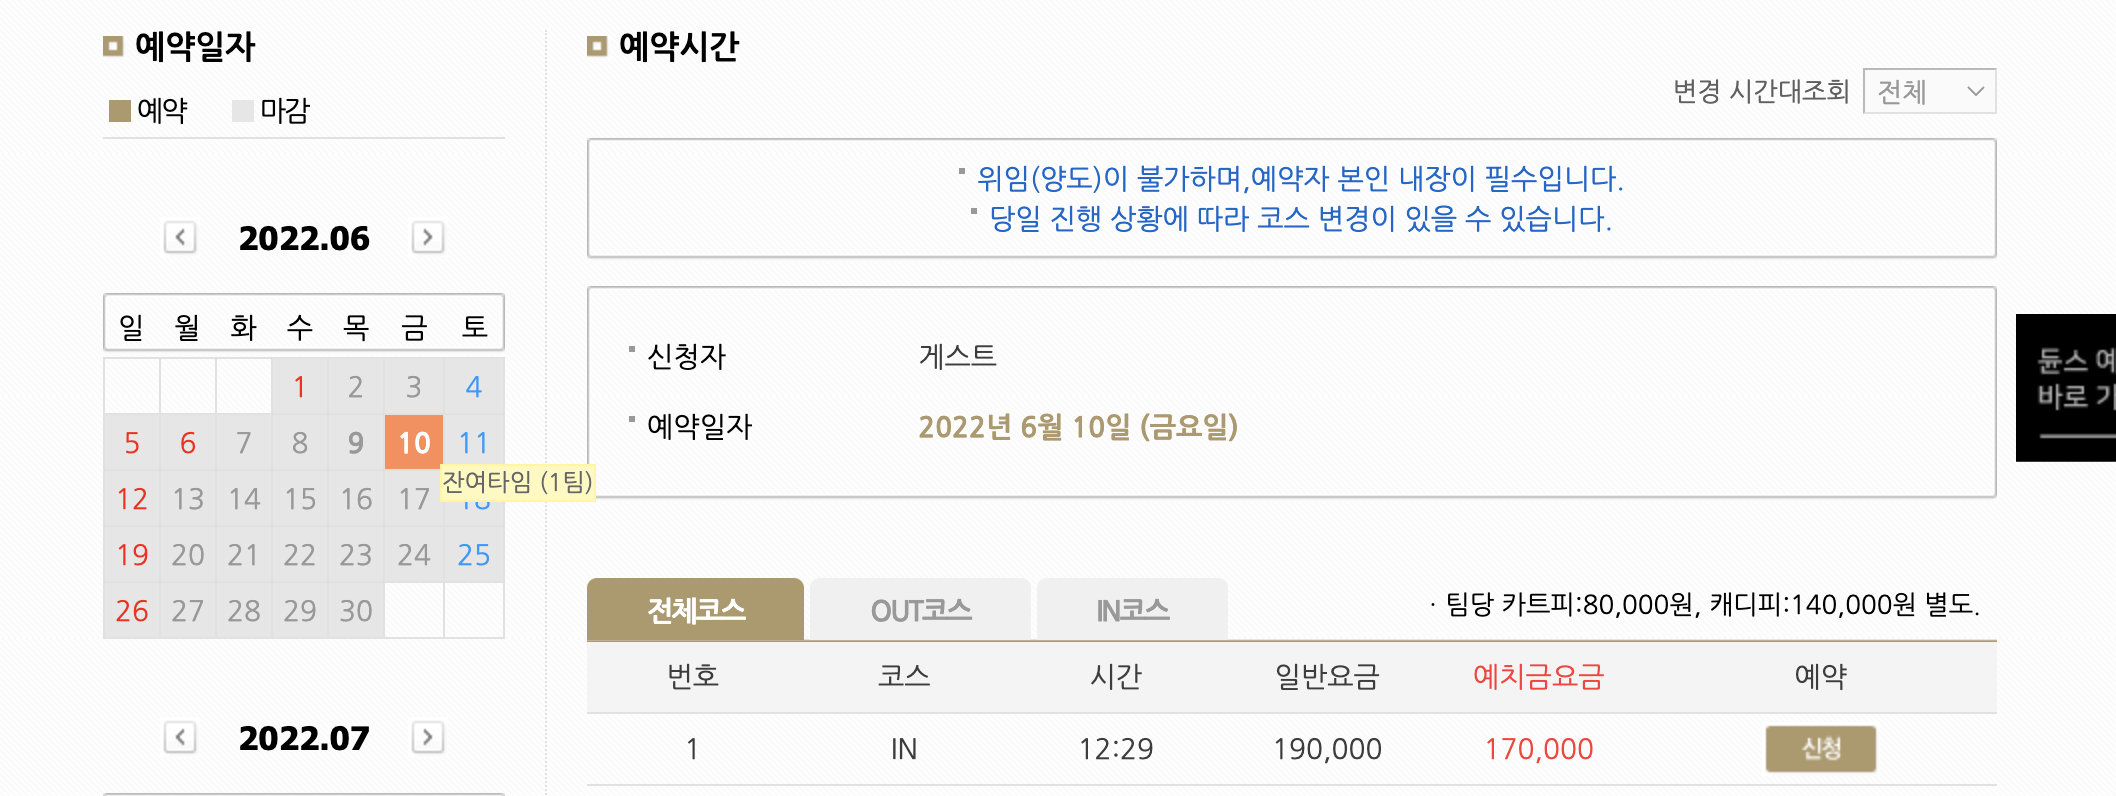The image size is (2116, 796).
Task: Go to previous month from 2022.06
Action: tap(180, 238)
